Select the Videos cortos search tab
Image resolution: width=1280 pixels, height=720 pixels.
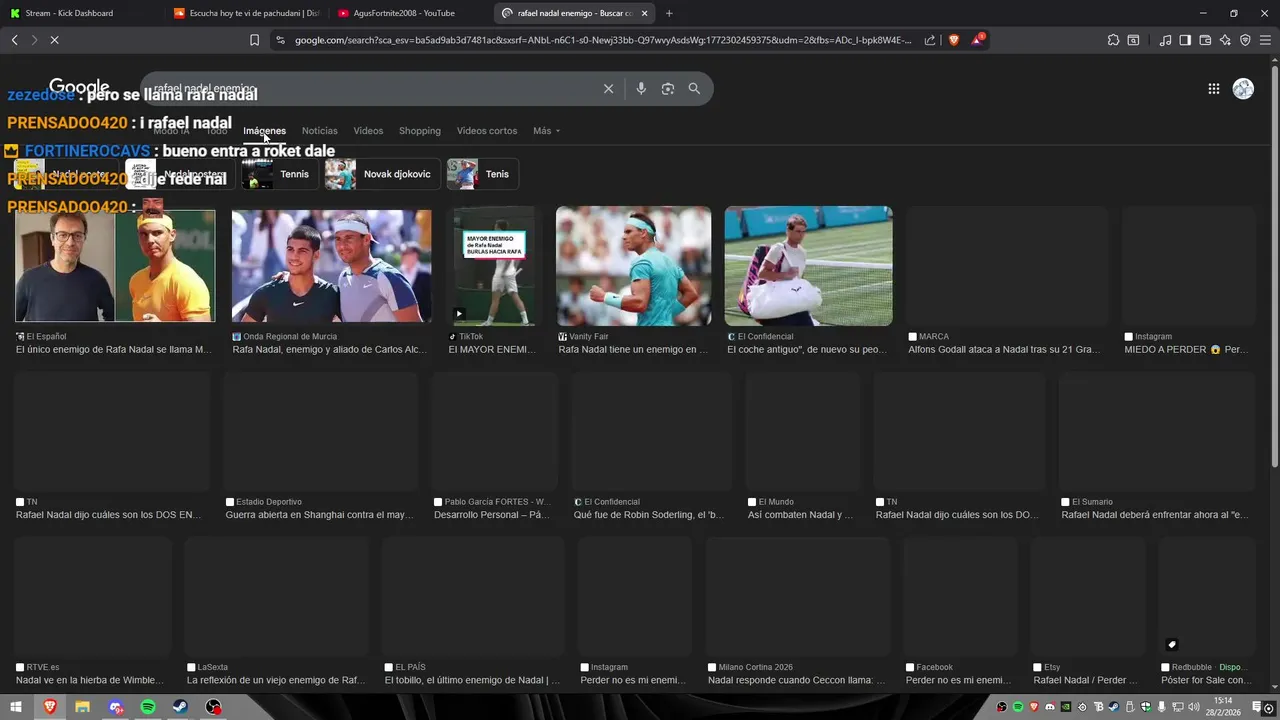(487, 131)
